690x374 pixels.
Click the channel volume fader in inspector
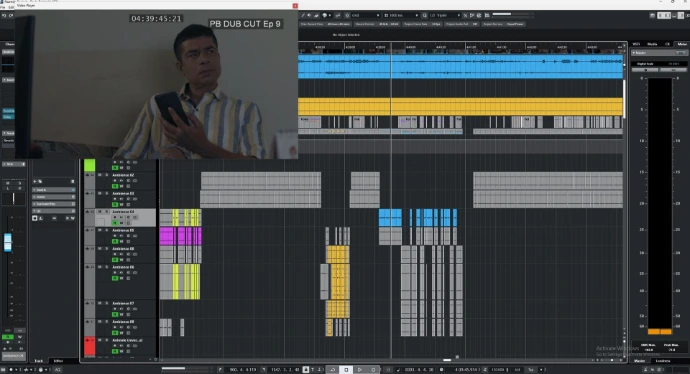[7, 243]
